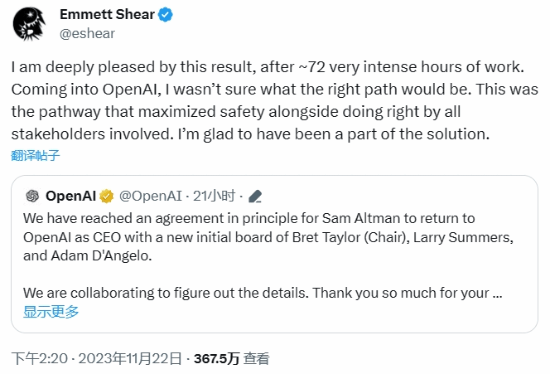Image resolution: width=550 pixels, height=374 pixels.
Task: Click the 2023年11月22日 date link
Action: pyautogui.click(x=130, y=359)
